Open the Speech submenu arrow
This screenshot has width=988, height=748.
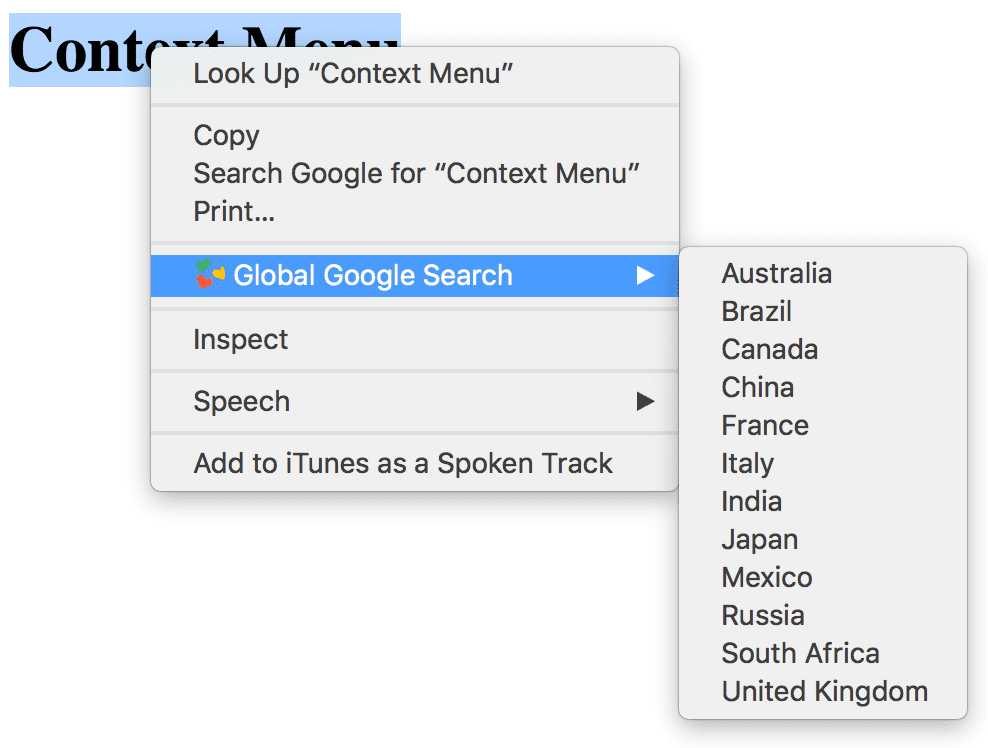[645, 401]
